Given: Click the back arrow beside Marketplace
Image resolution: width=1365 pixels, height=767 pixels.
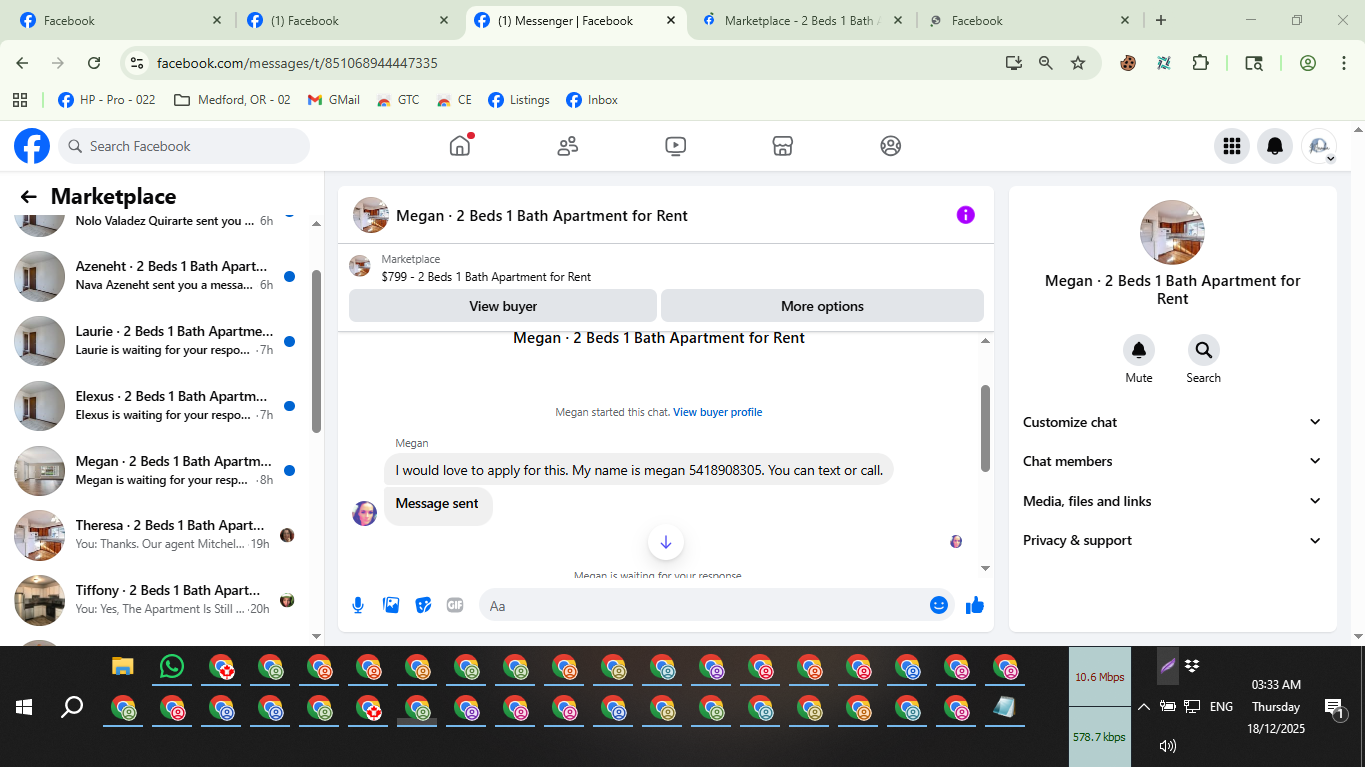Looking at the screenshot, I should (29, 197).
